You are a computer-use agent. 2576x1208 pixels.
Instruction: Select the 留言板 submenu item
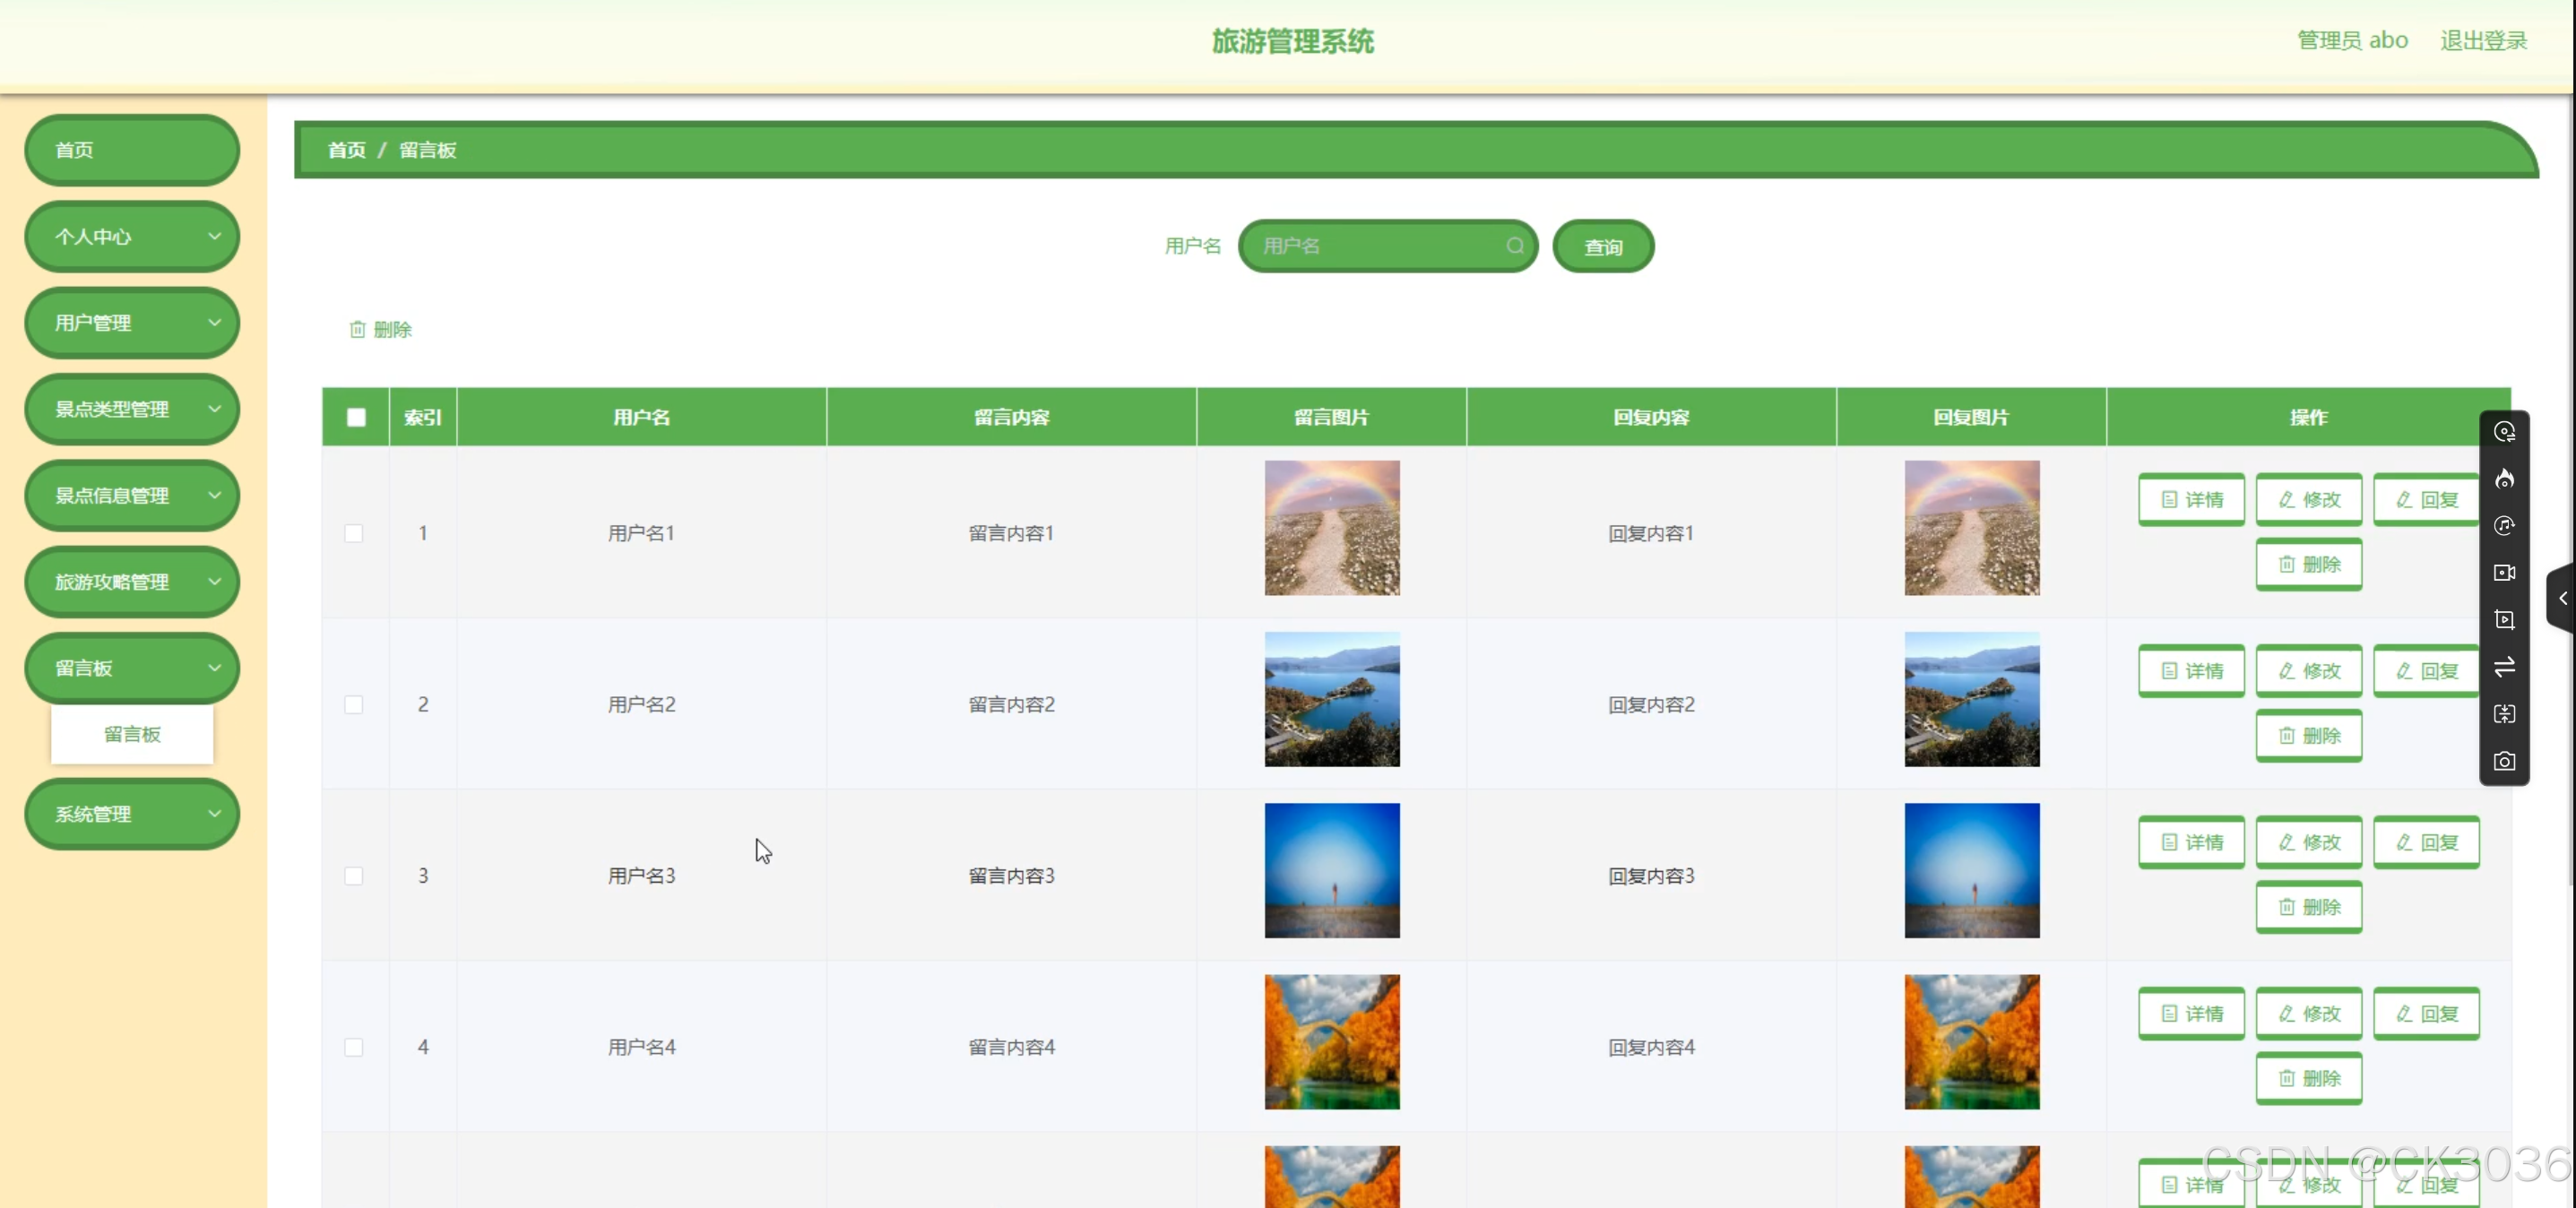(132, 734)
